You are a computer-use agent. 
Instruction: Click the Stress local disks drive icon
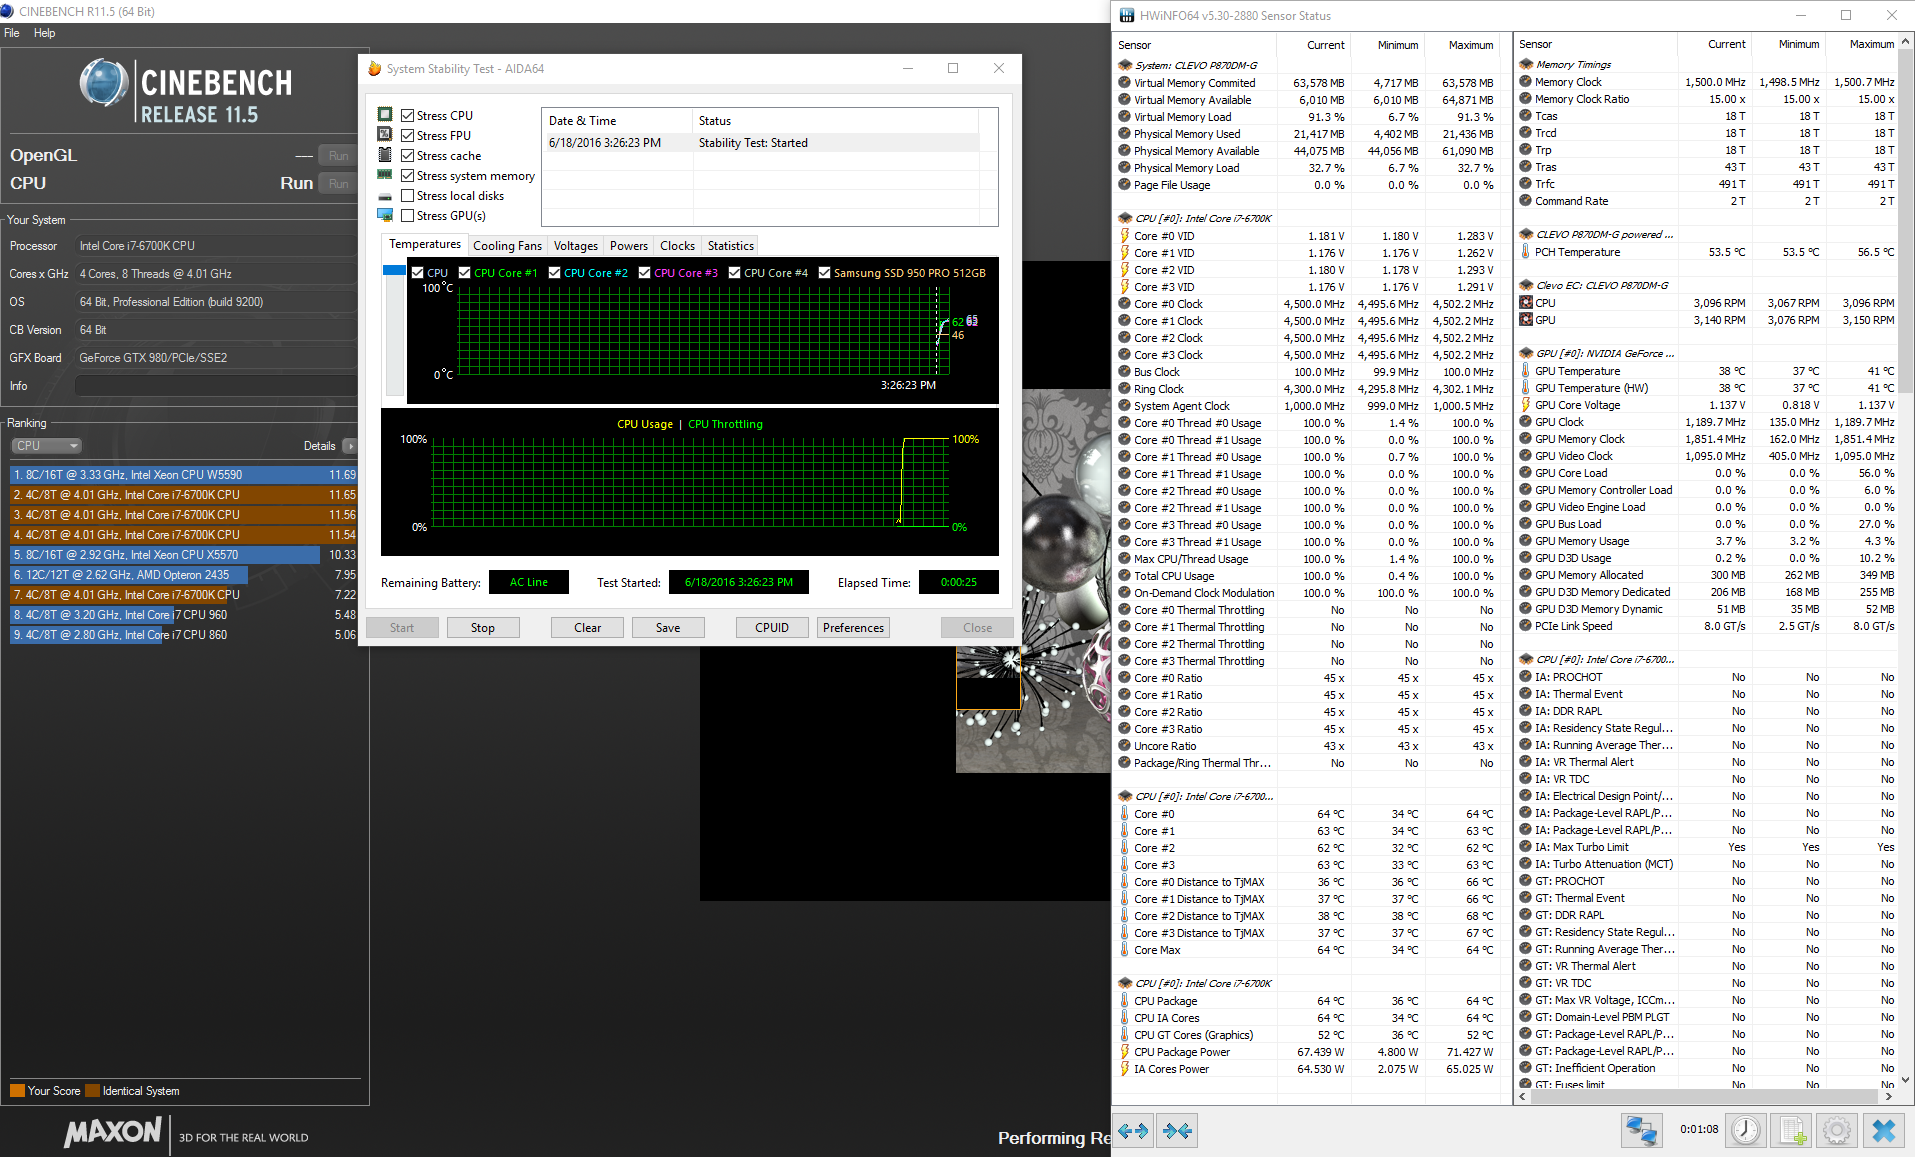tap(385, 196)
